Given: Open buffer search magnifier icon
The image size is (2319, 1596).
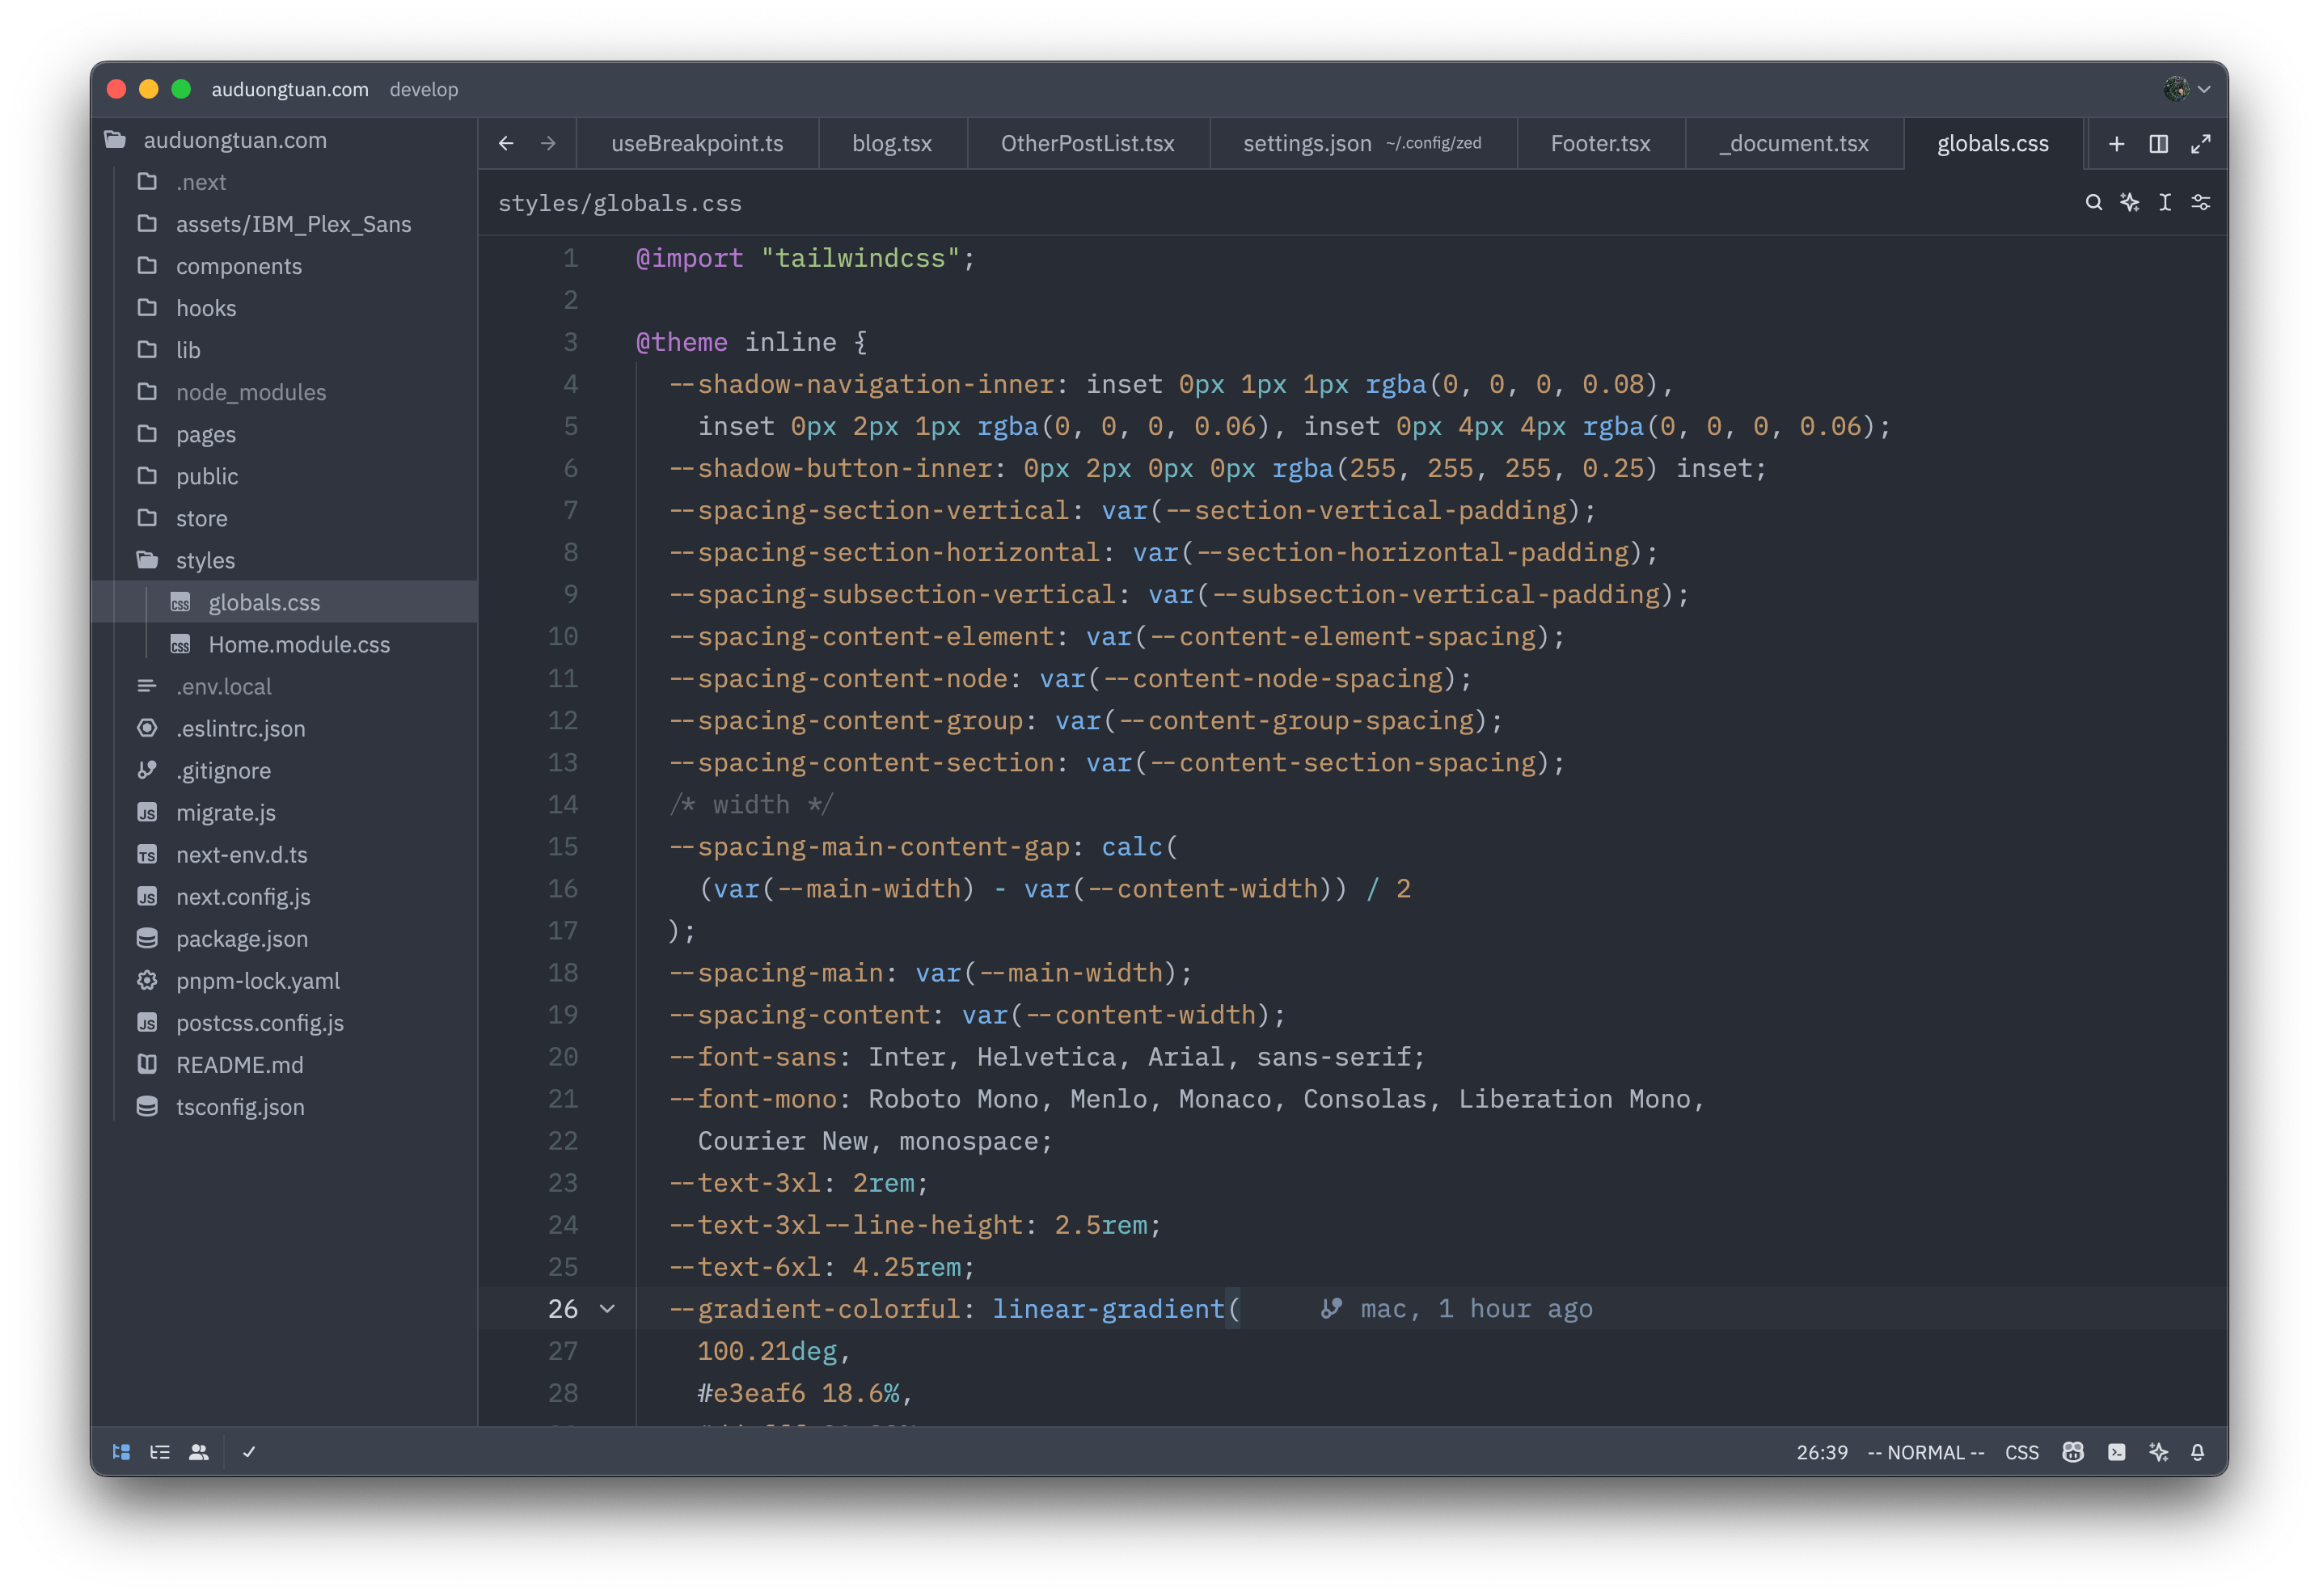Looking at the screenshot, I should coord(2093,203).
